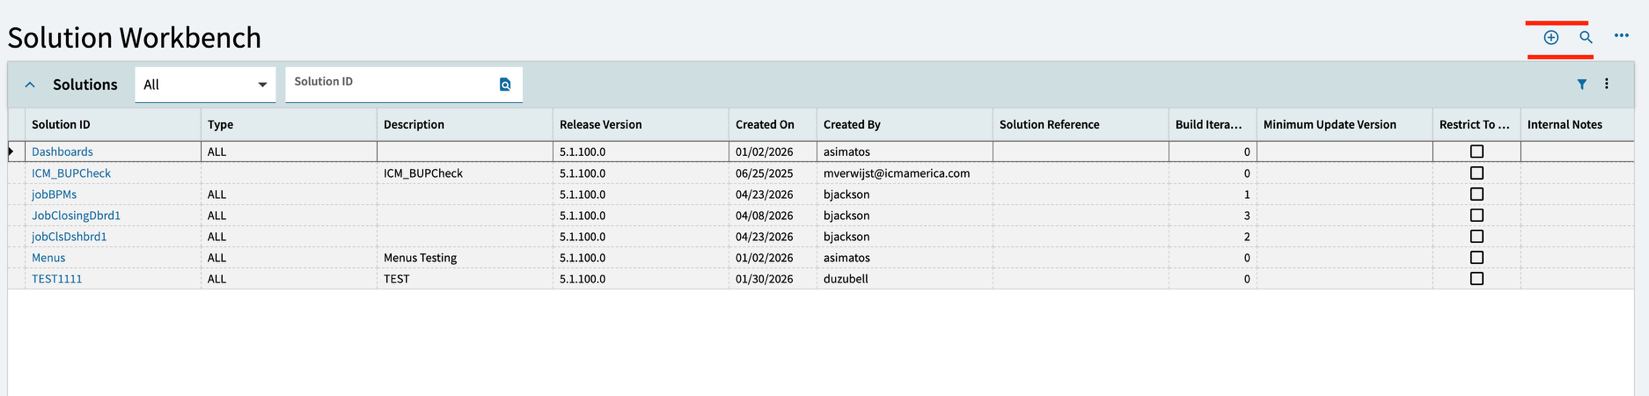The image size is (1649, 396).
Task: Click the Build Itera... column header
Action: [1213, 124]
